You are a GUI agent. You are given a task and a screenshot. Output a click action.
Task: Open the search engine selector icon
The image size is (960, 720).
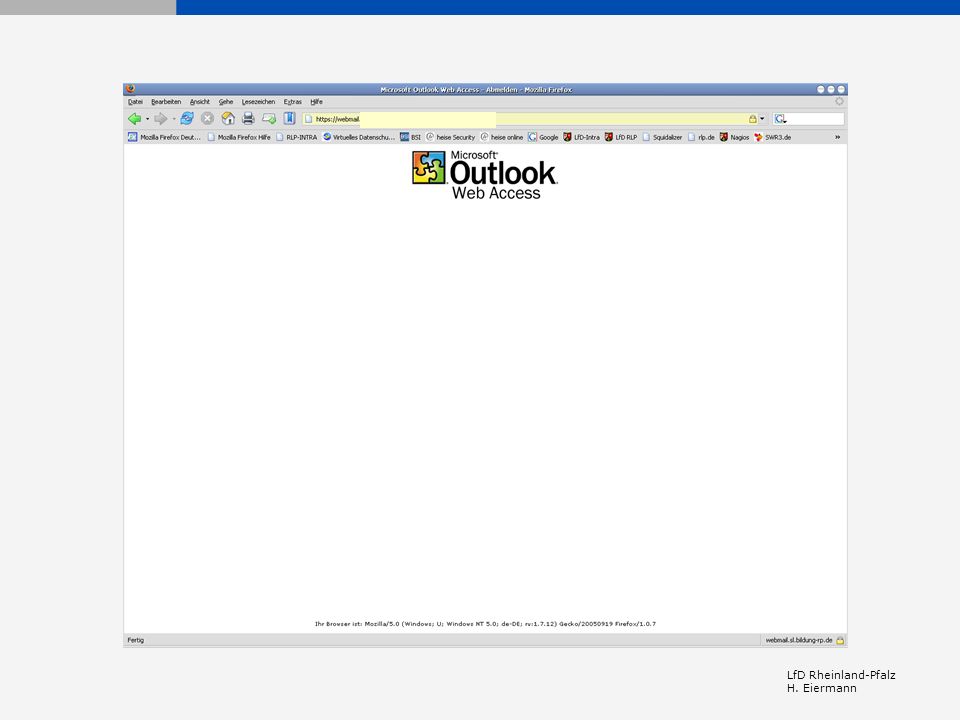click(x=780, y=119)
